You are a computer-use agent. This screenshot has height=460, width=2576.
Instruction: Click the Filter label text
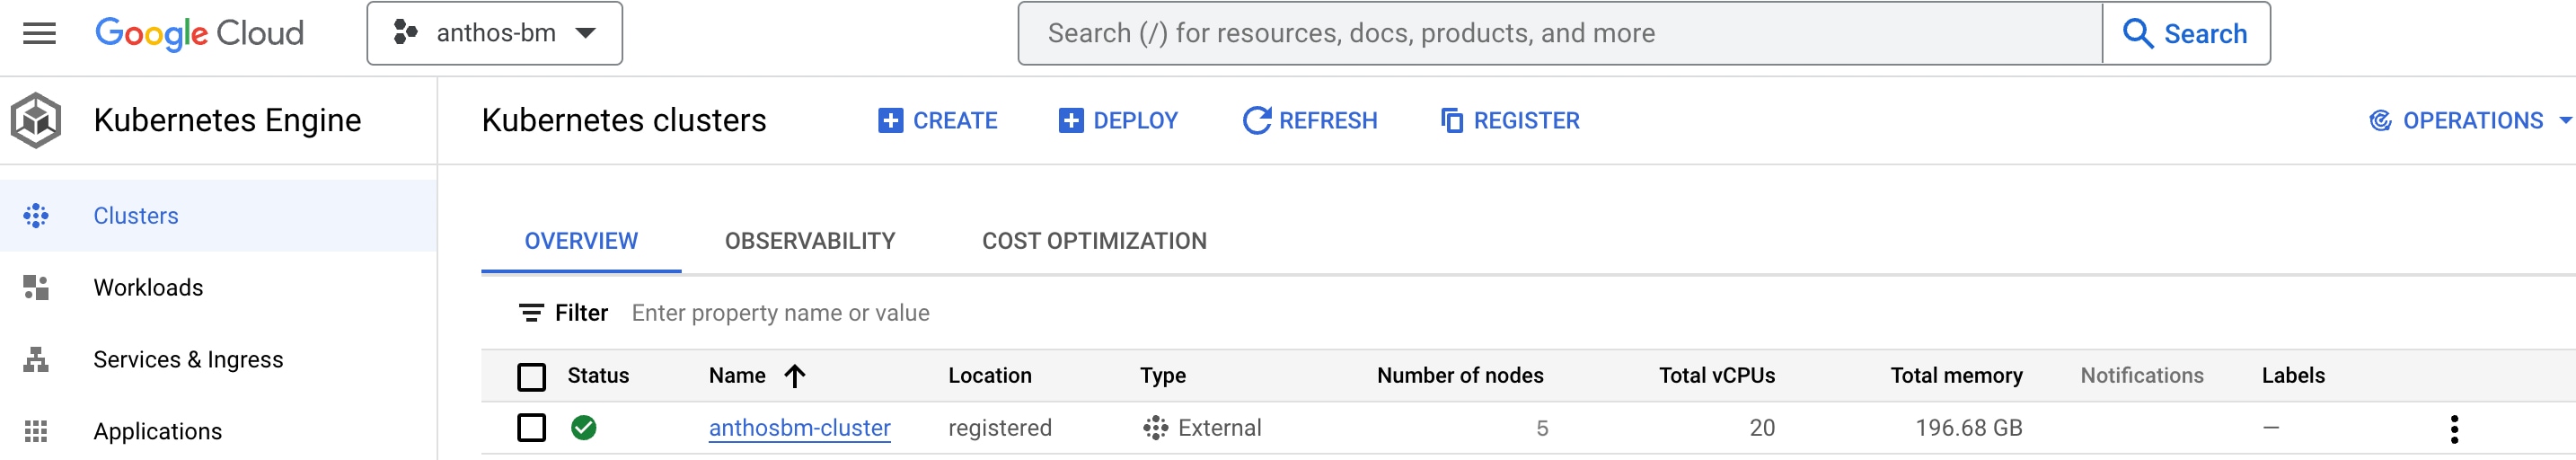tap(581, 313)
